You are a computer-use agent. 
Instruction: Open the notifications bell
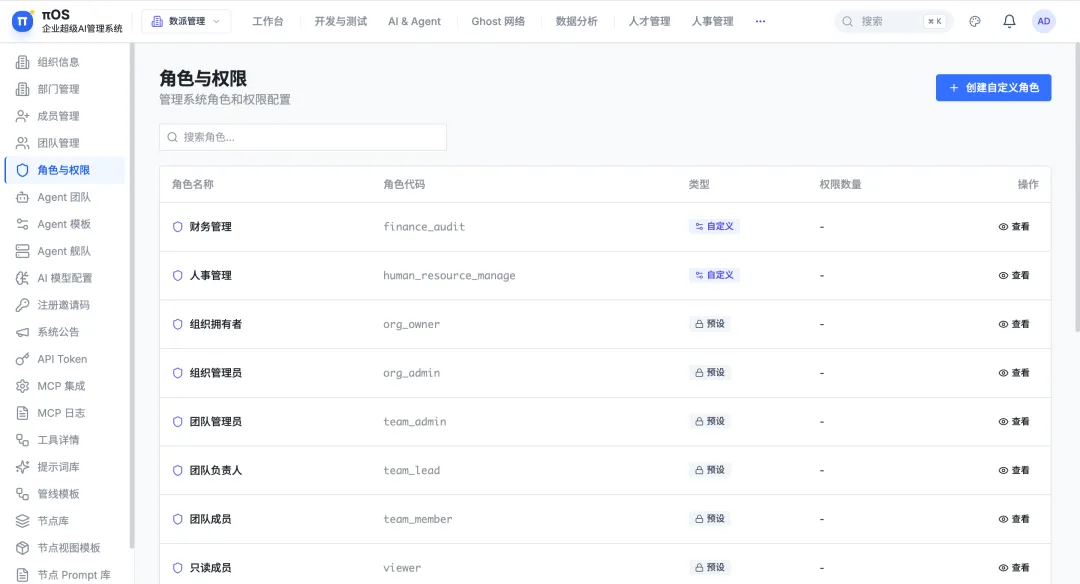[1009, 21]
